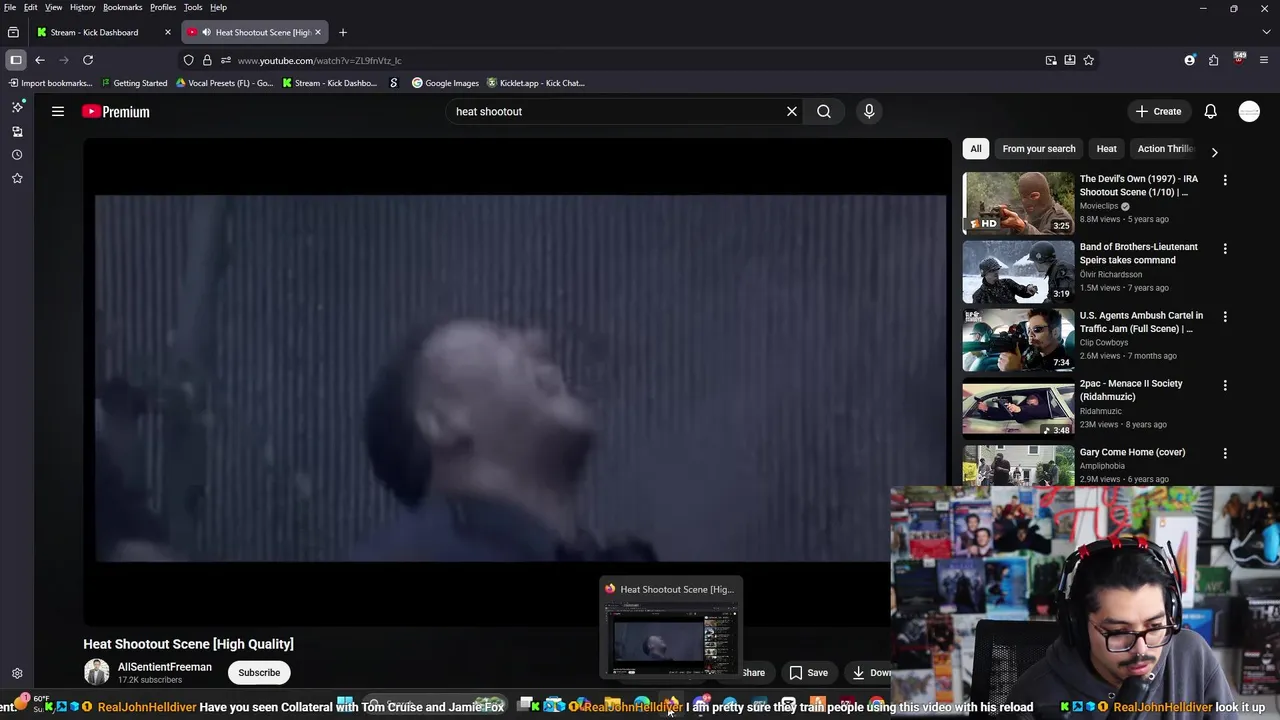Select the Heat Shootout Scene tab

point(256,32)
